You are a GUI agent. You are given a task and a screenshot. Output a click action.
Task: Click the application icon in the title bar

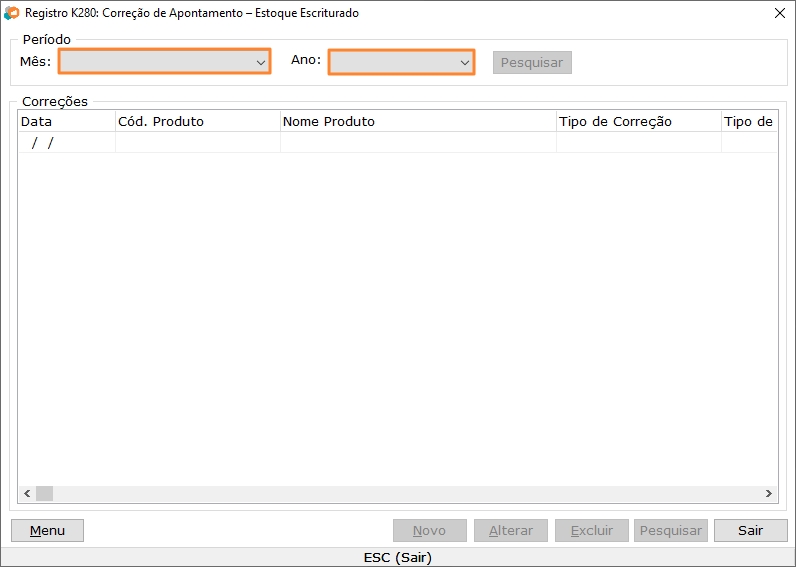point(12,13)
